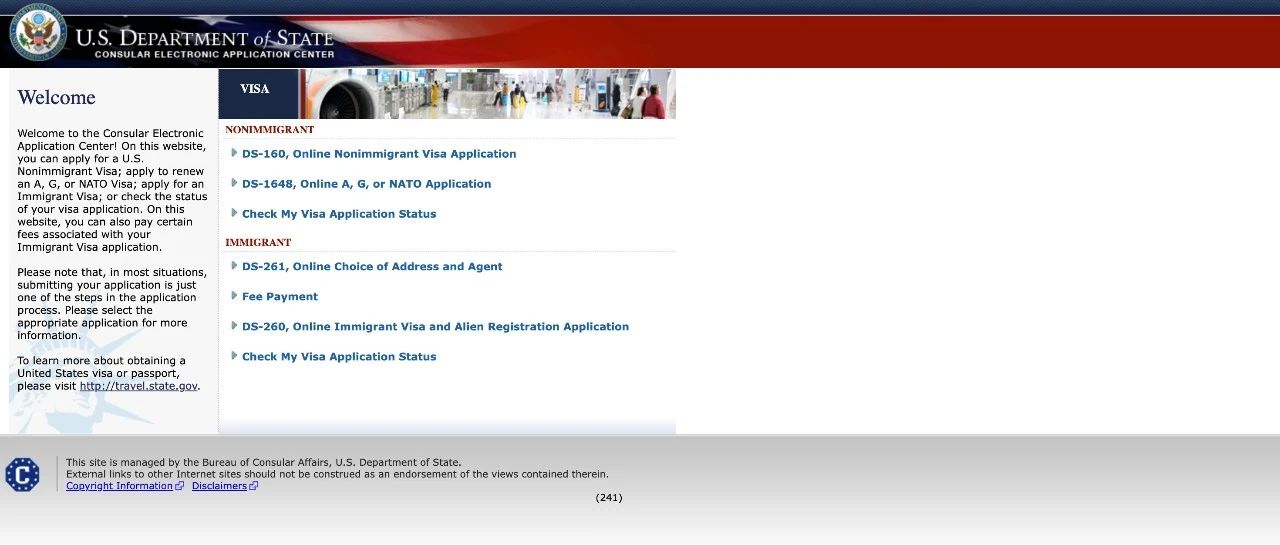Click the Welcome heading

tap(56, 97)
